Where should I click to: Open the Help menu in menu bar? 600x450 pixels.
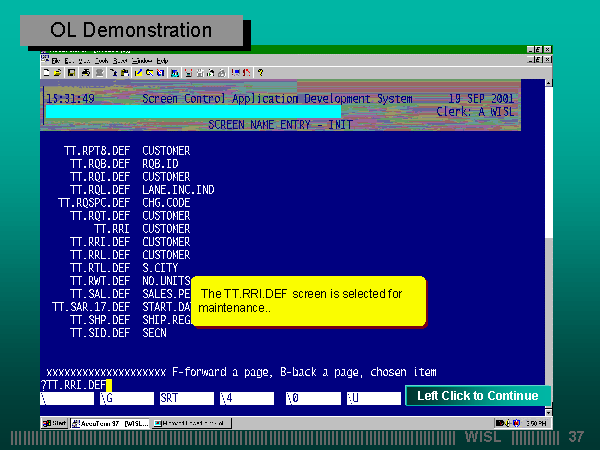coord(161,61)
